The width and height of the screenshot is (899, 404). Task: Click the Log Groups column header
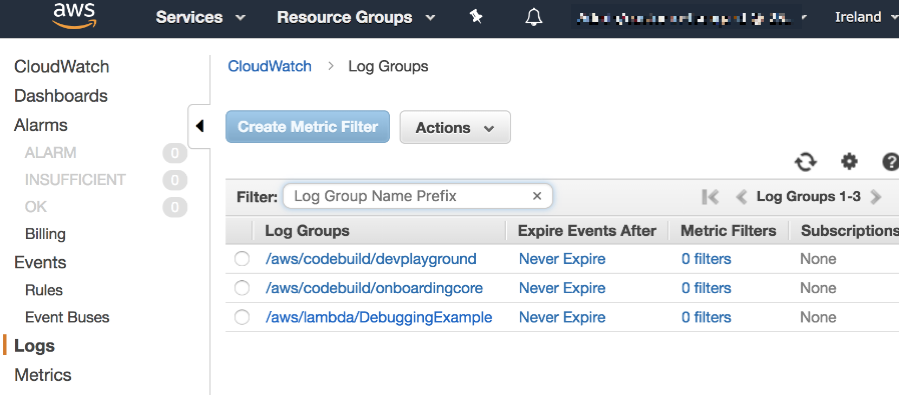pos(307,231)
